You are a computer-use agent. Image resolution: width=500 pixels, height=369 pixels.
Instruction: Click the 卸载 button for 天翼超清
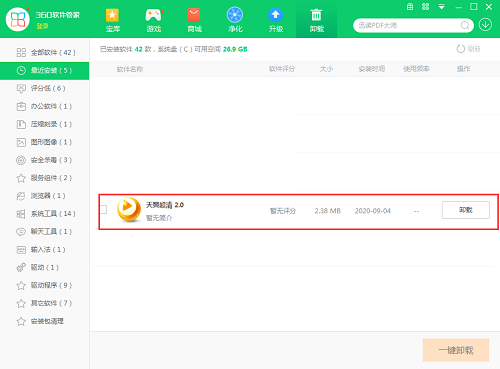click(466, 210)
